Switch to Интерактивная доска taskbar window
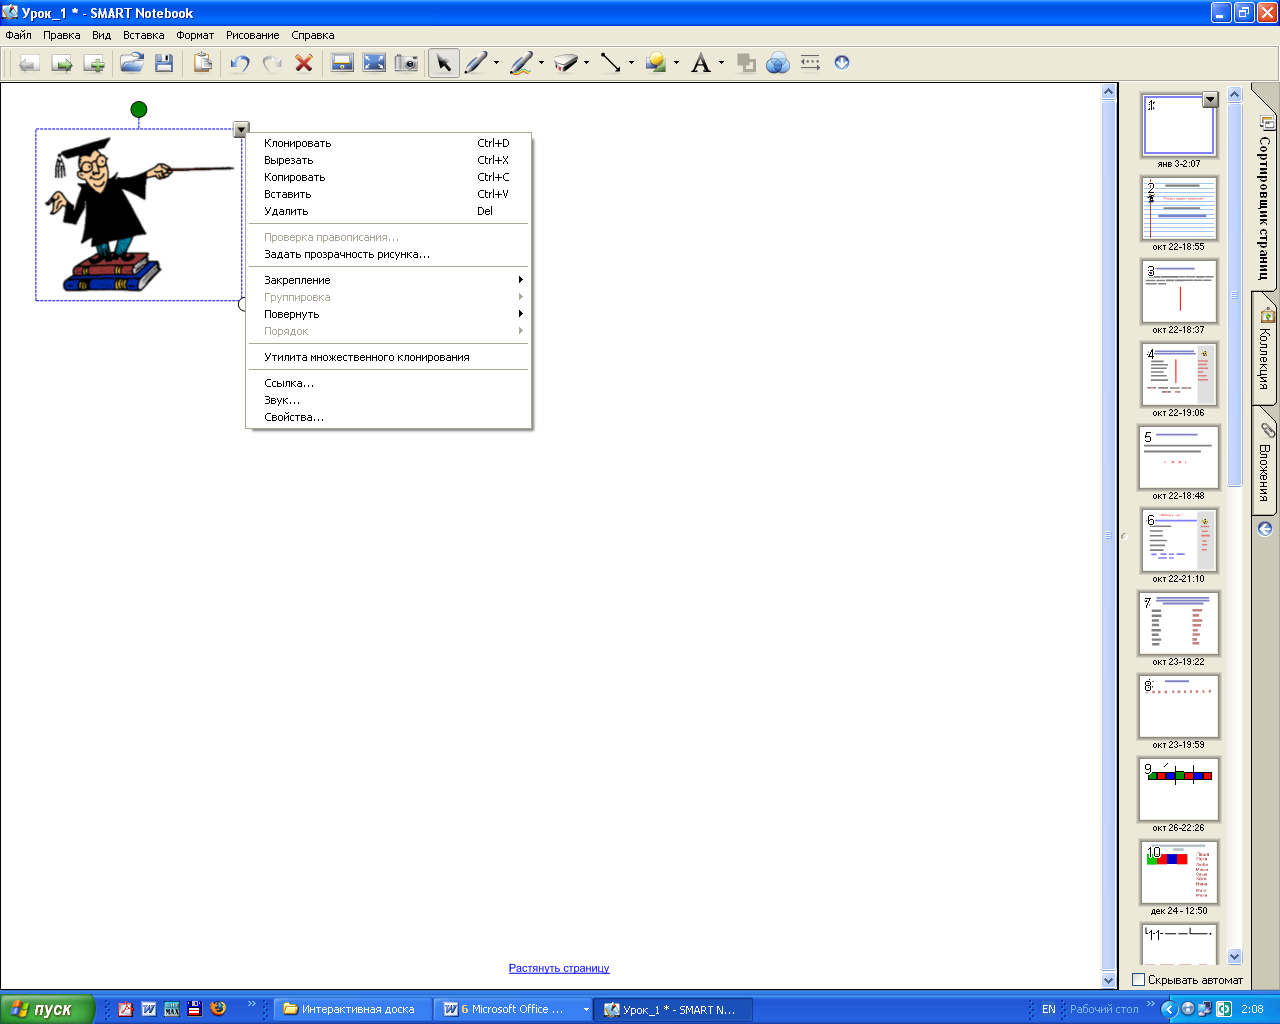Screen dimensions: 1280x1024 [353, 1009]
